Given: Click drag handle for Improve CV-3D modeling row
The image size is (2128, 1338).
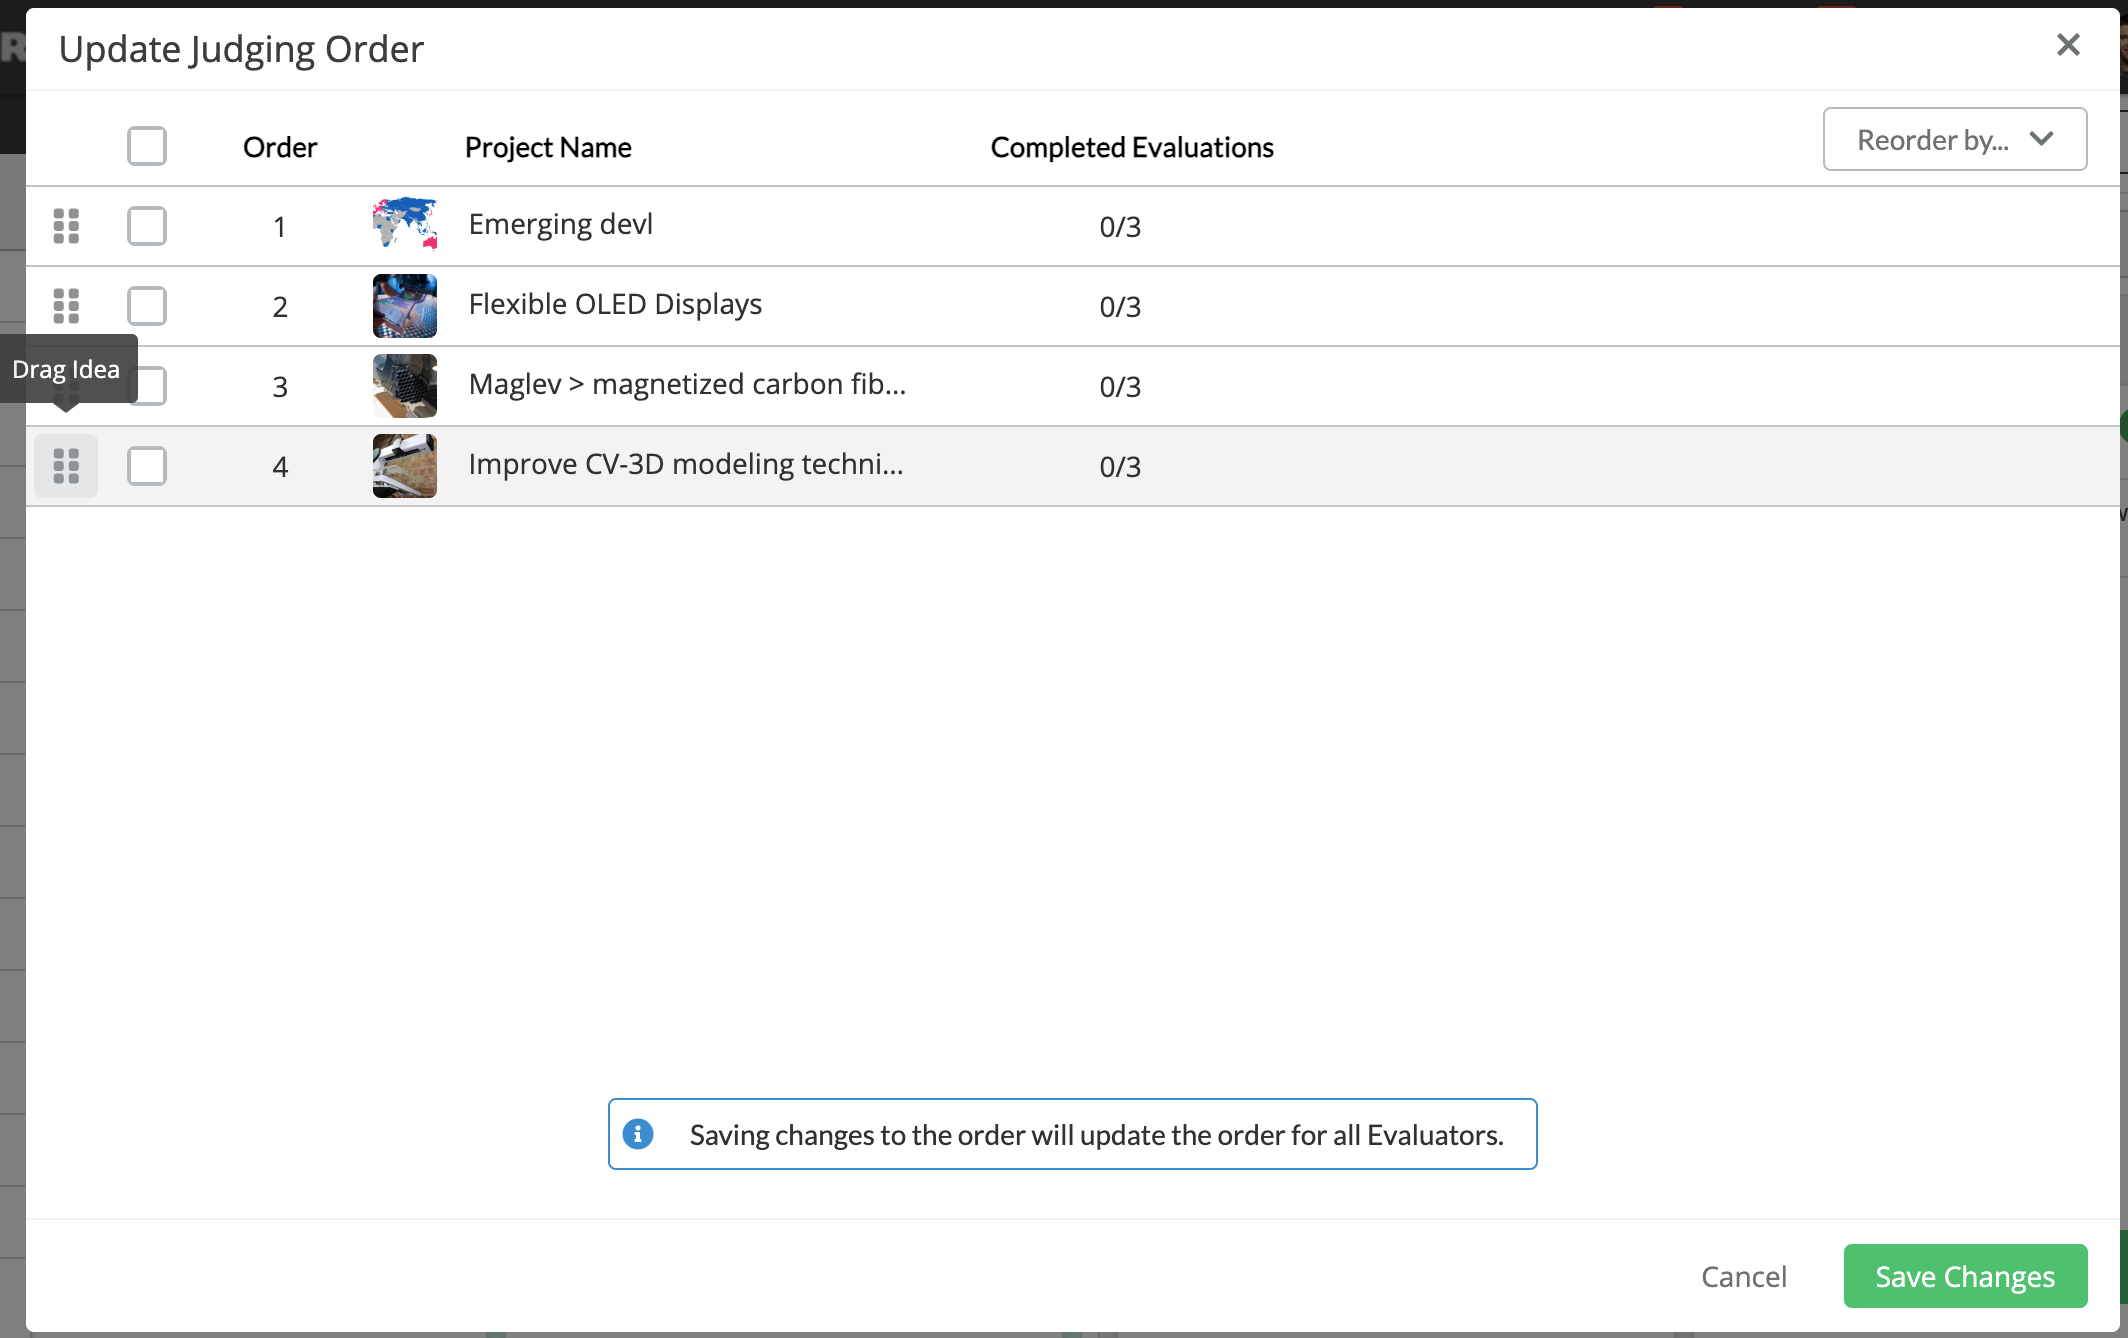Looking at the screenshot, I should (66, 466).
